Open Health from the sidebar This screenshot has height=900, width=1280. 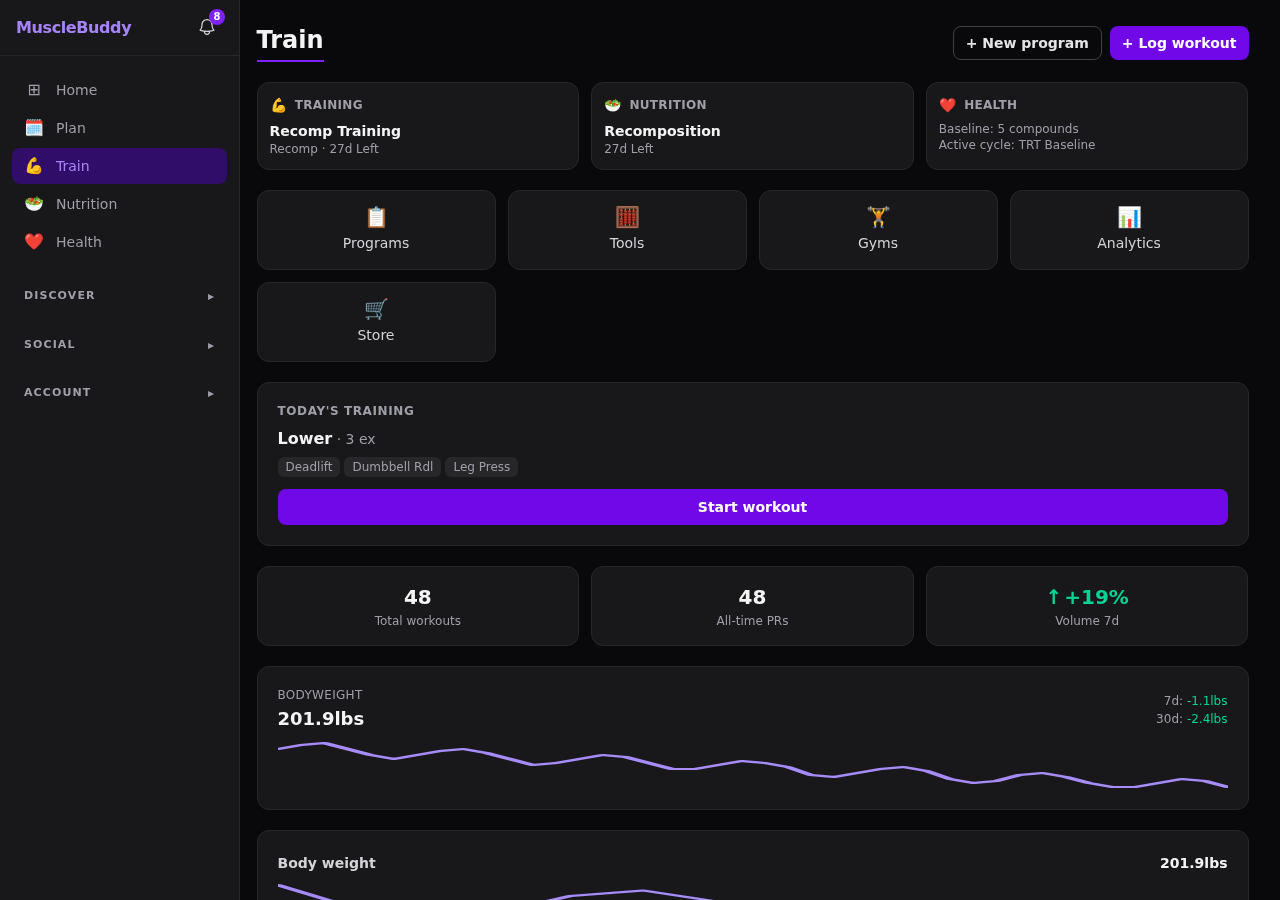tap(119, 242)
